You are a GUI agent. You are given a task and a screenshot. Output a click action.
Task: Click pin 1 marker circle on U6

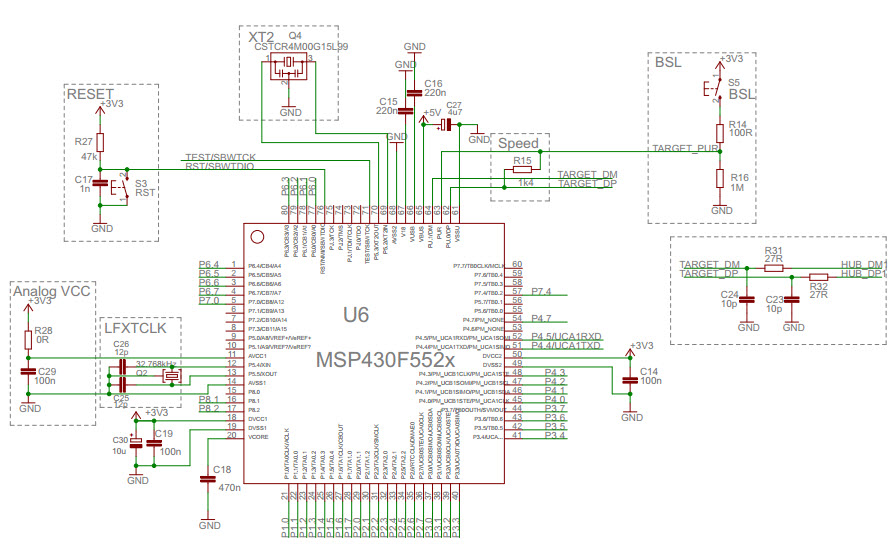point(257,237)
